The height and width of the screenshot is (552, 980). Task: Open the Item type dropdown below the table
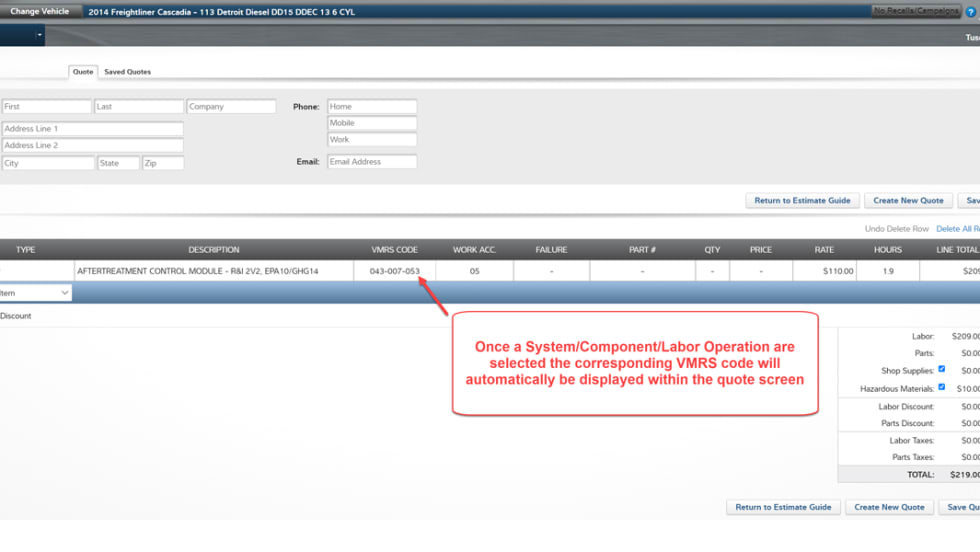pos(35,293)
